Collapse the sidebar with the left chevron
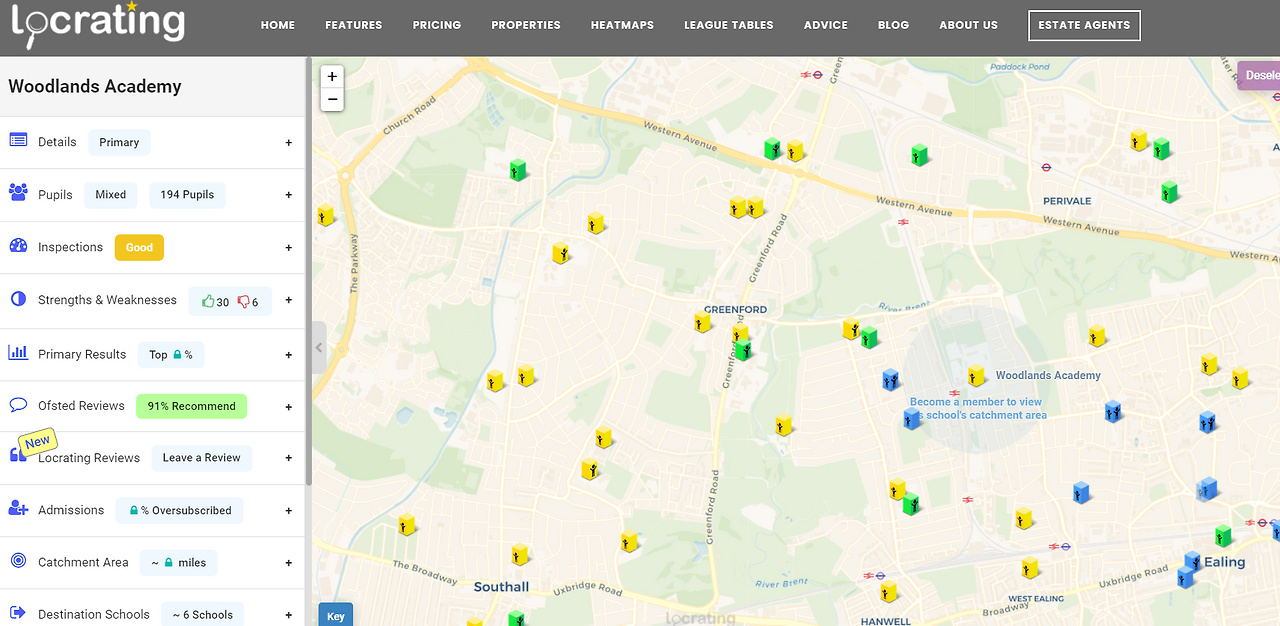This screenshot has width=1280, height=626. point(318,347)
